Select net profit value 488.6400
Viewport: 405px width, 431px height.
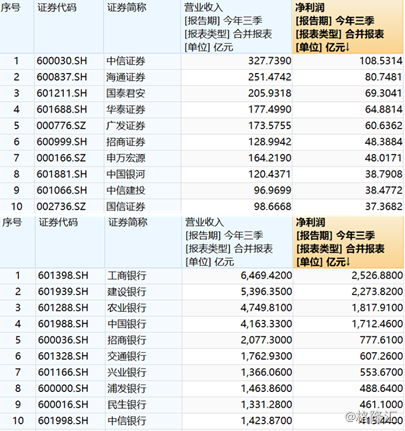[381, 389]
